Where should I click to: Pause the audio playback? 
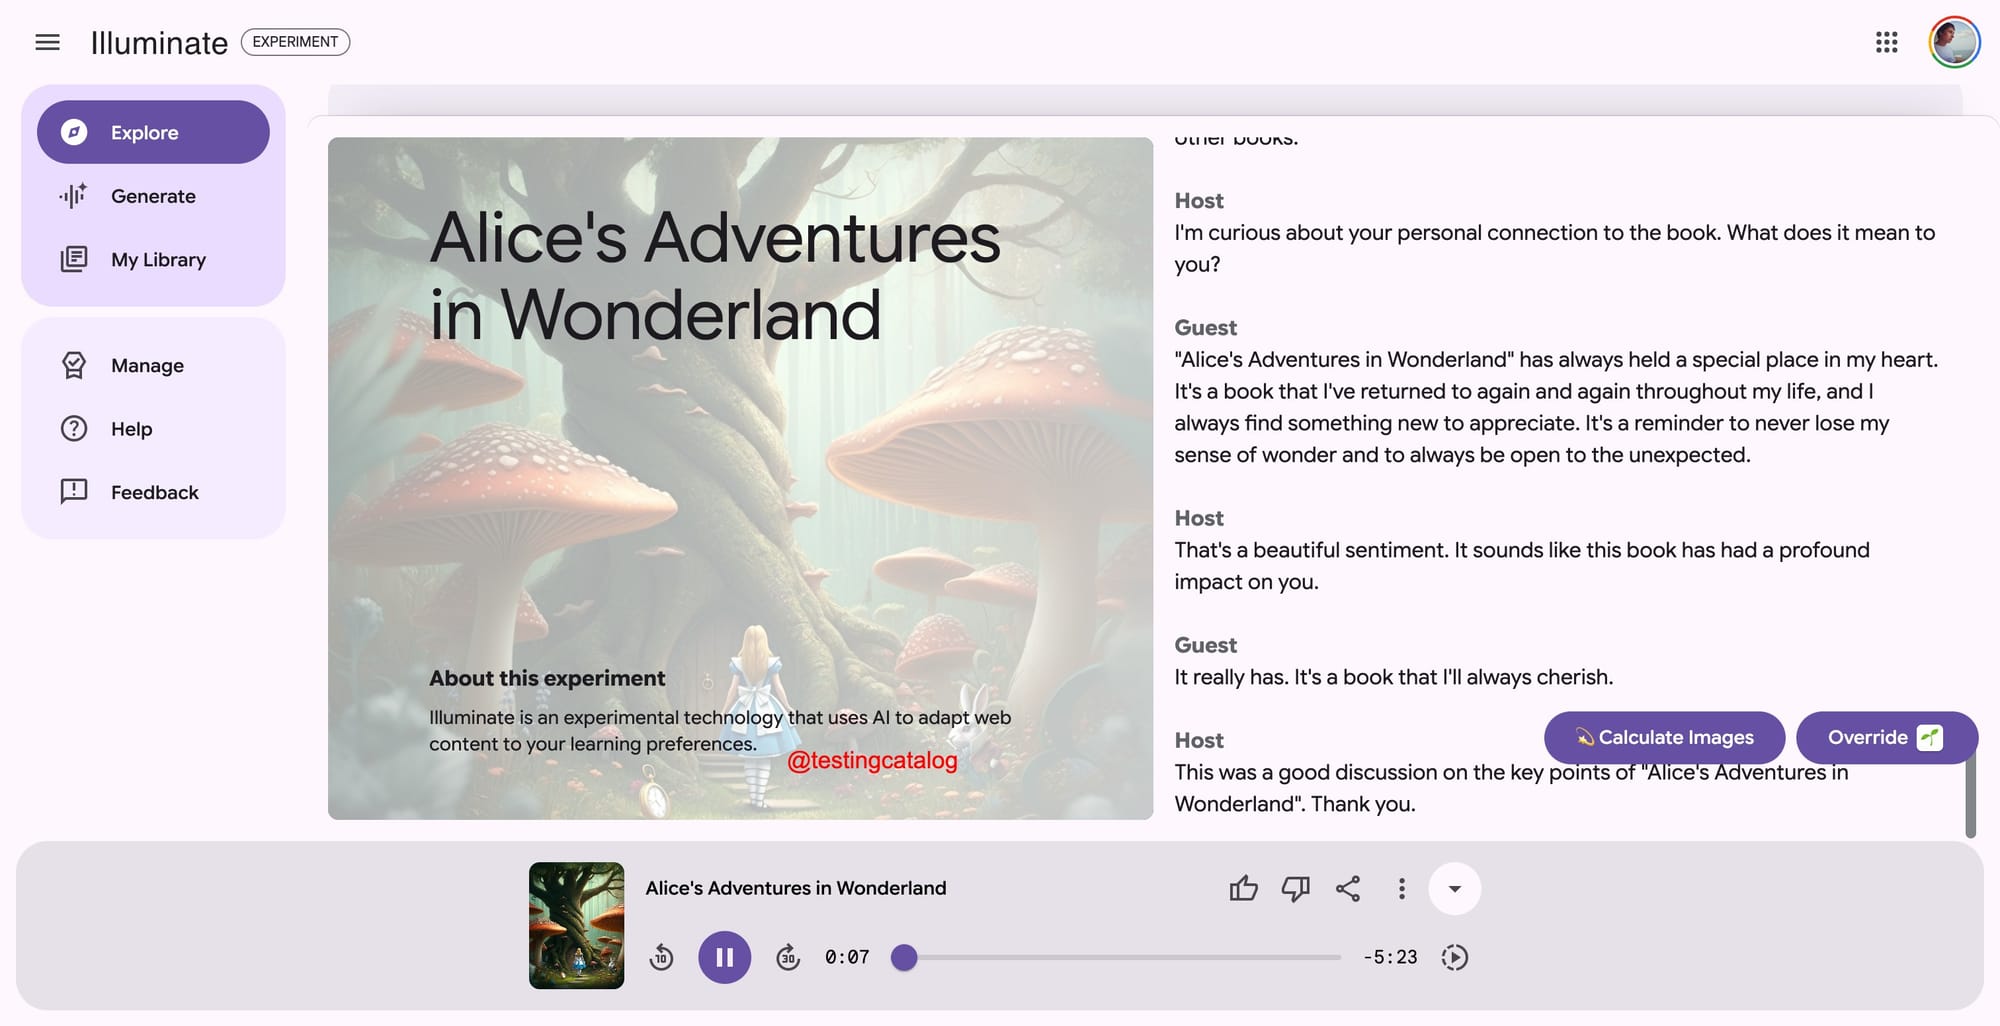pyautogui.click(x=725, y=957)
